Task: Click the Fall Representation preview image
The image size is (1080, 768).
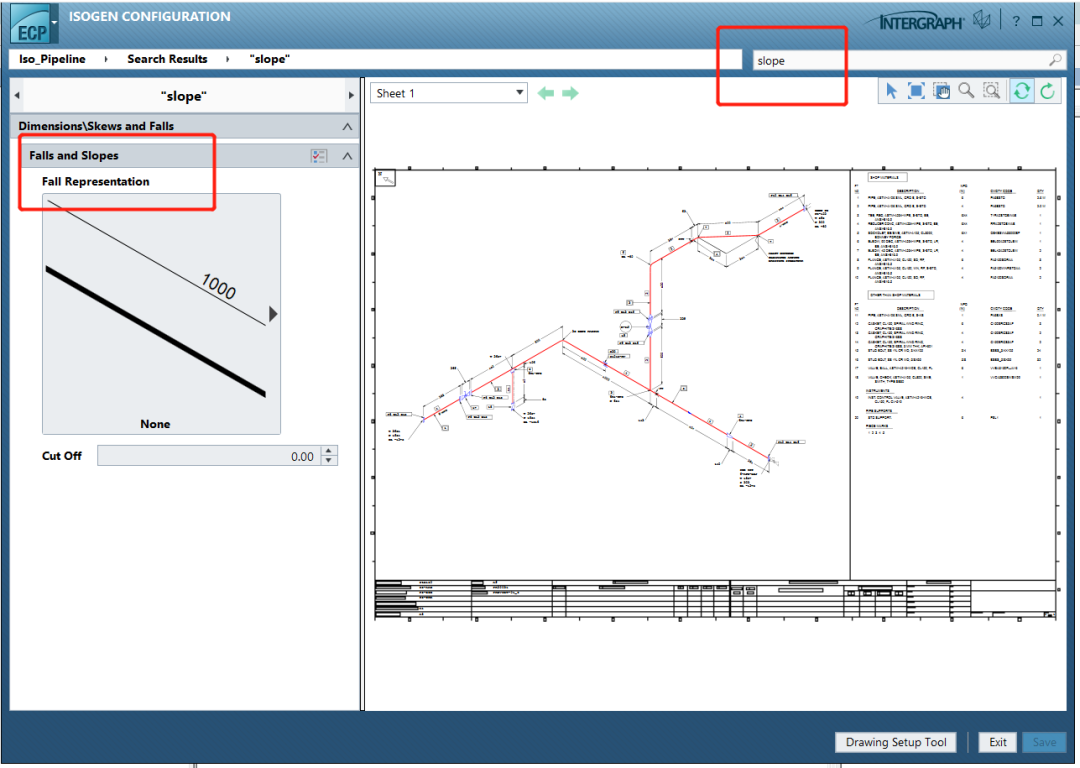Action: (x=161, y=313)
